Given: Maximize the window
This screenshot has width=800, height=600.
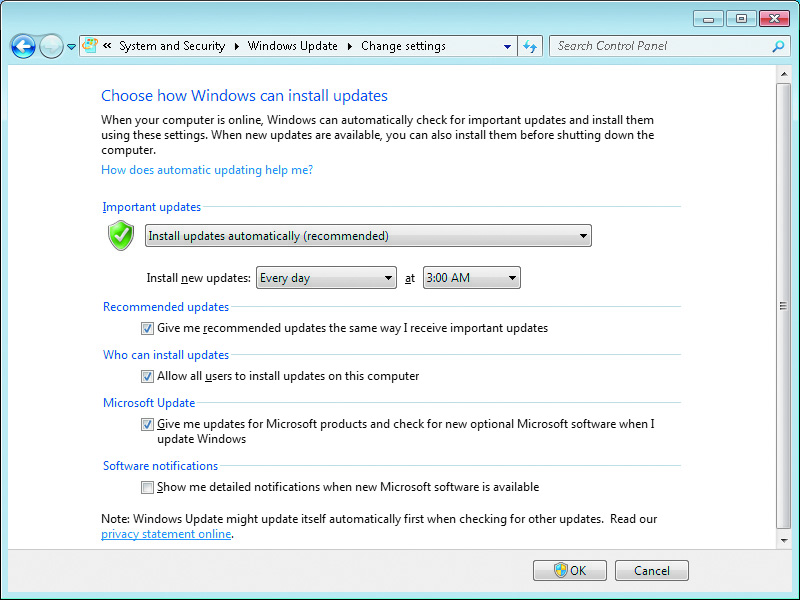Looking at the screenshot, I should [x=741, y=19].
